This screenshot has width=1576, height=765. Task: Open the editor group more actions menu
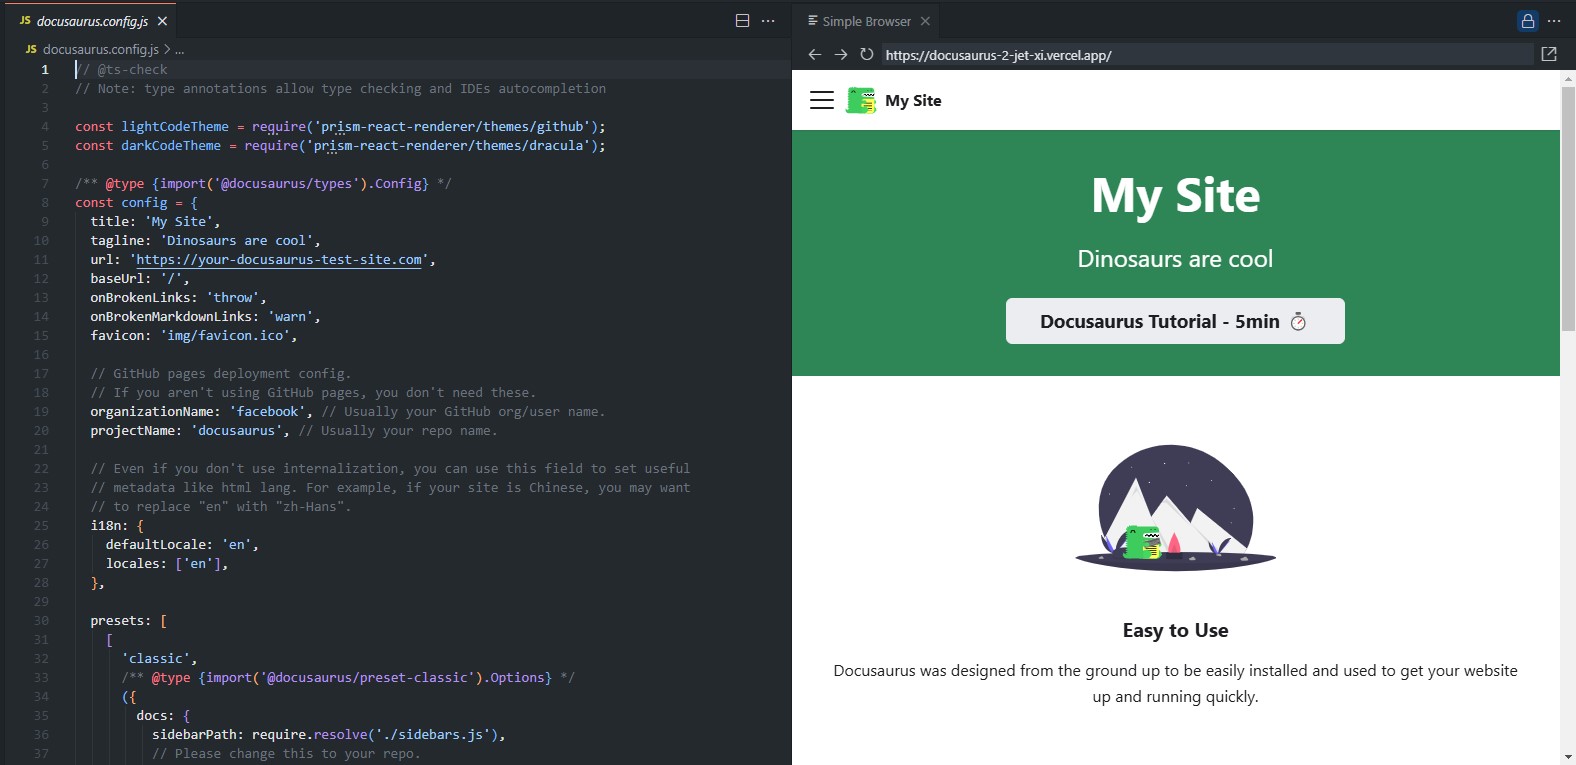pos(768,20)
